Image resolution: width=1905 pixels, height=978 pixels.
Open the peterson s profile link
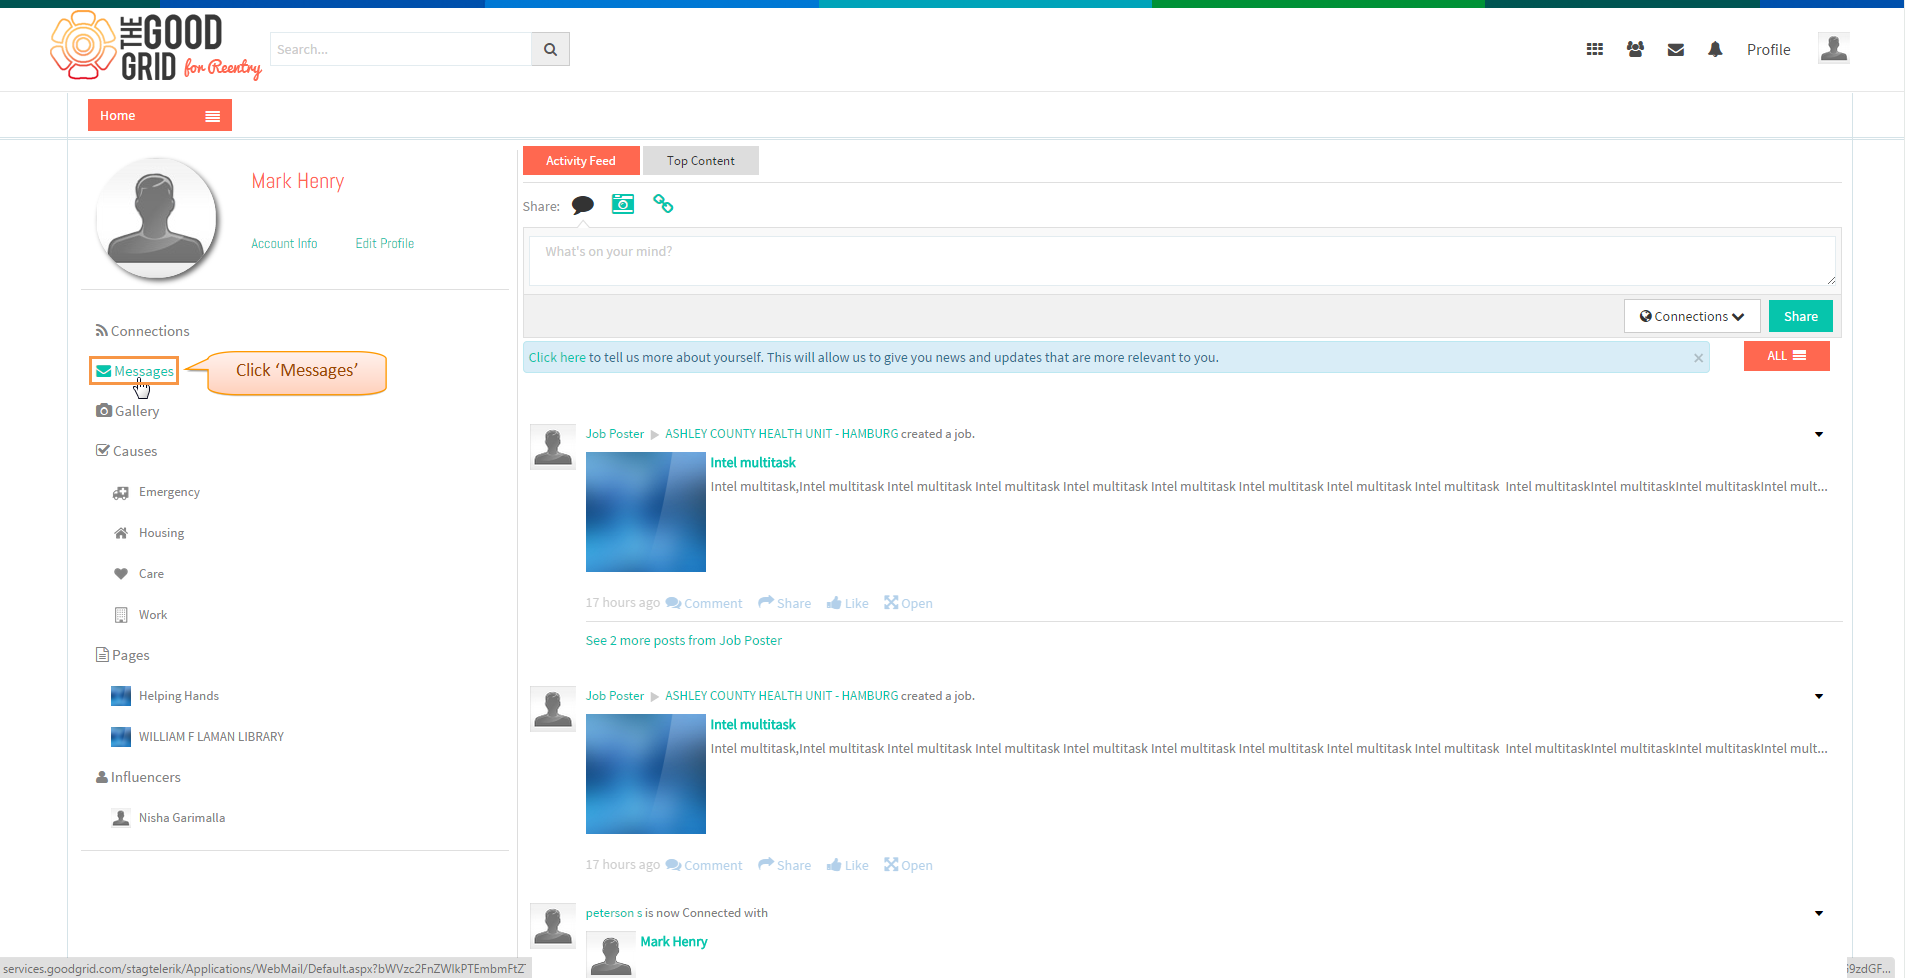(614, 913)
